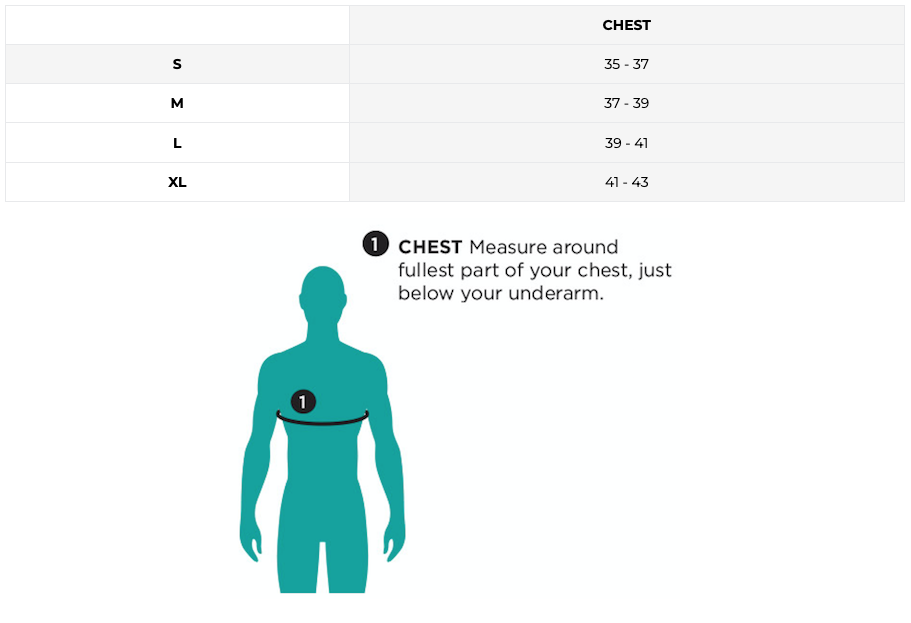Screen dimensions: 911x623
Task: Click the "below your underarm" text line
Action: click(x=500, y=295)
